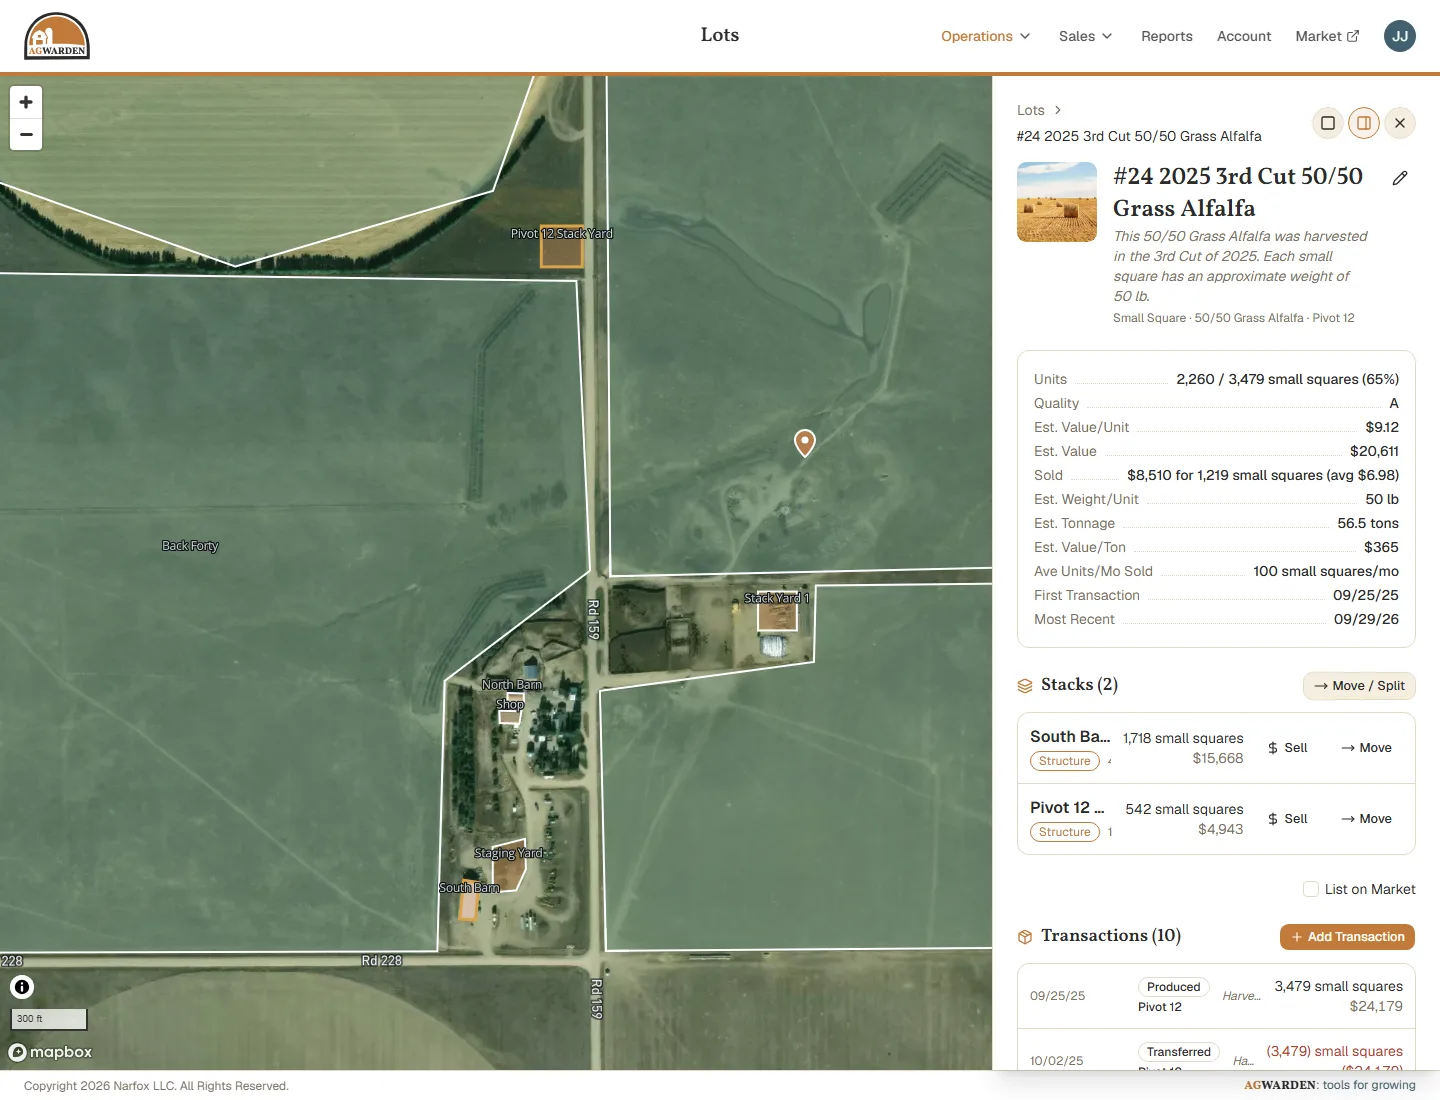This screenshot has width=1440, height=1100.
Task: Click the lot location pin marker
Action: point(805,443)
